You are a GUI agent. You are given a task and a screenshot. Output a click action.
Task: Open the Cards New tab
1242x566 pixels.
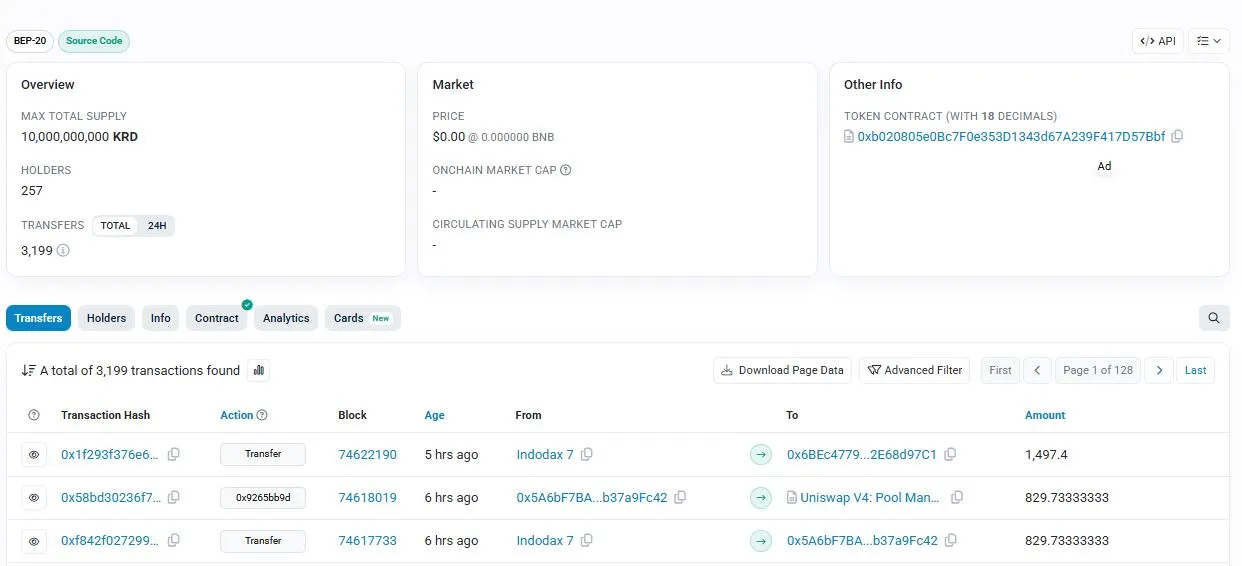pos(362,318)
